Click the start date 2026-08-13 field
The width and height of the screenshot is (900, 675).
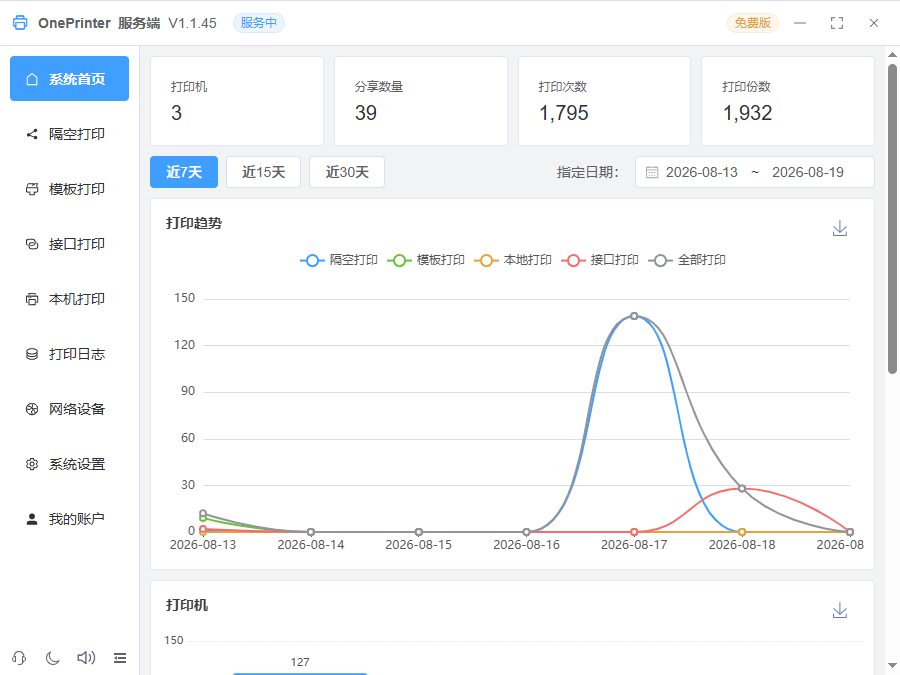point(701,172)
